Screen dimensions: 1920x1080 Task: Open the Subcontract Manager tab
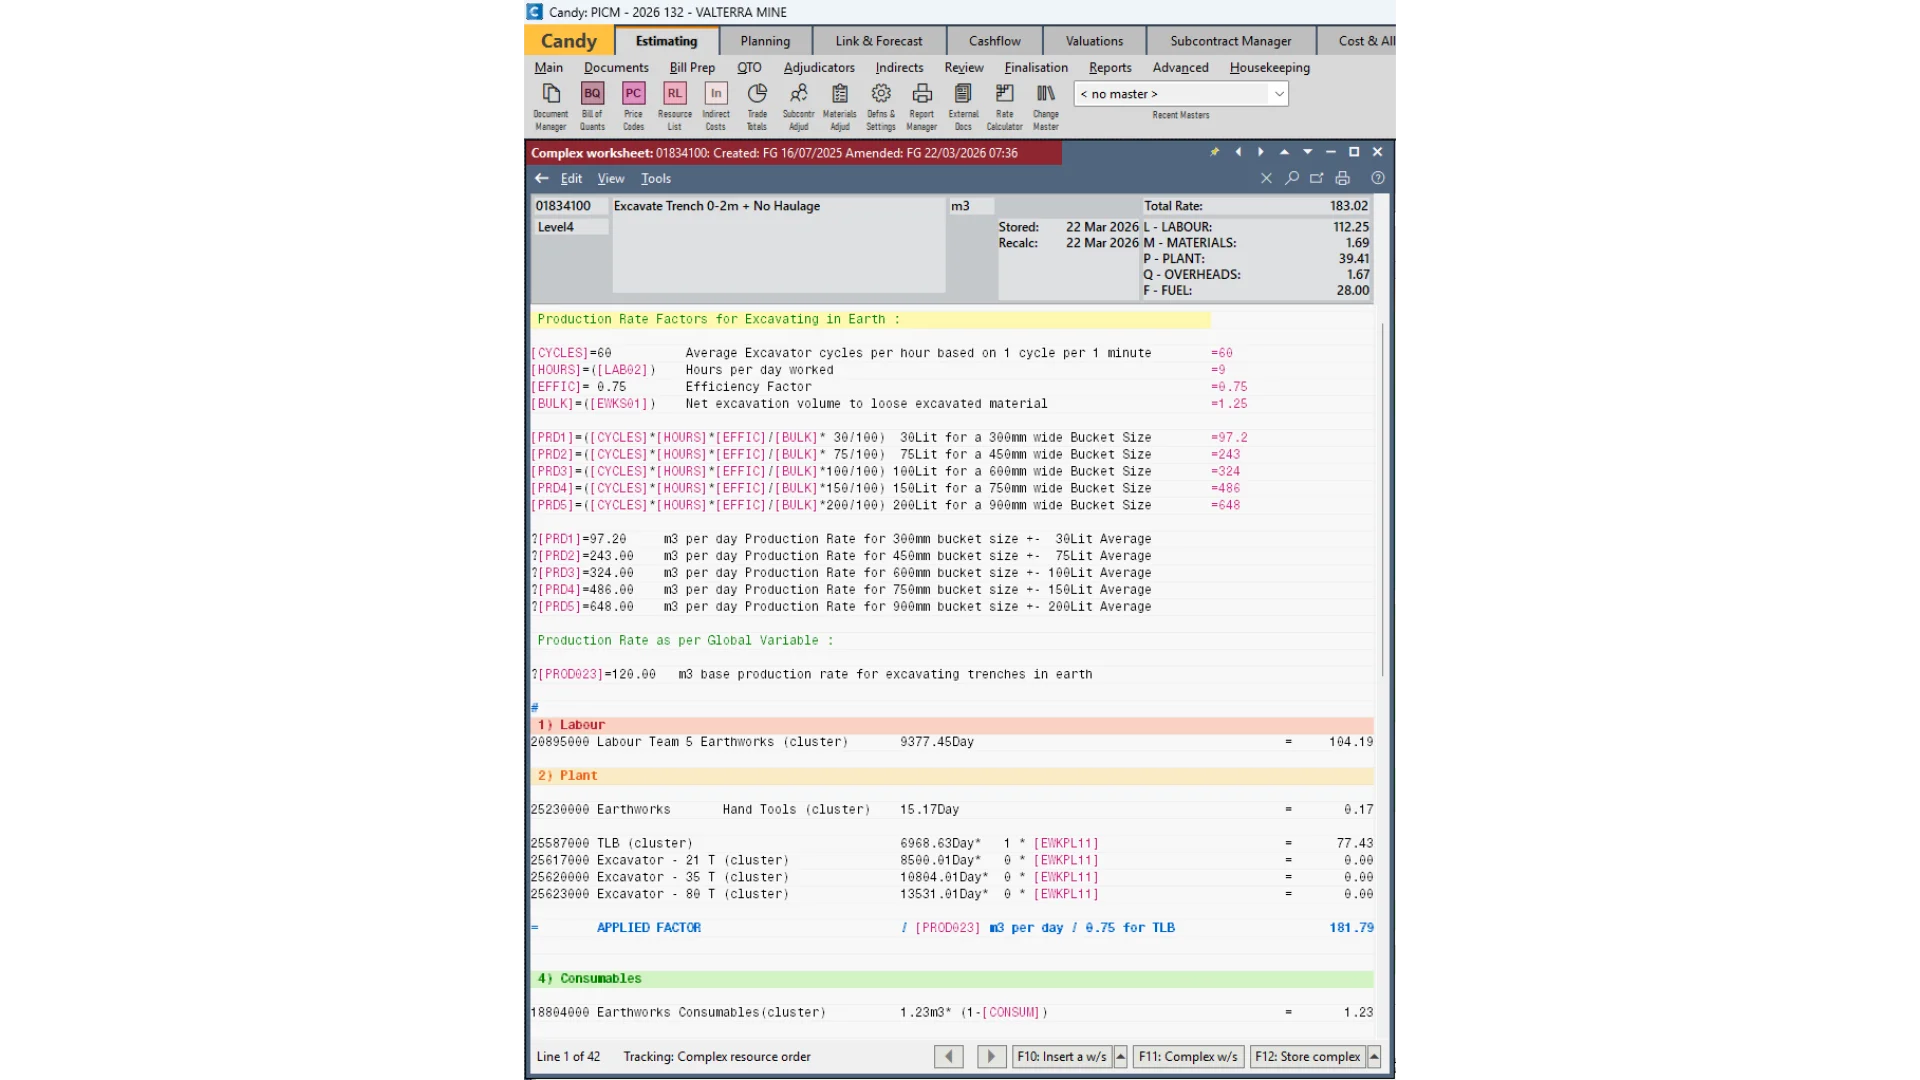(1230, 41)
